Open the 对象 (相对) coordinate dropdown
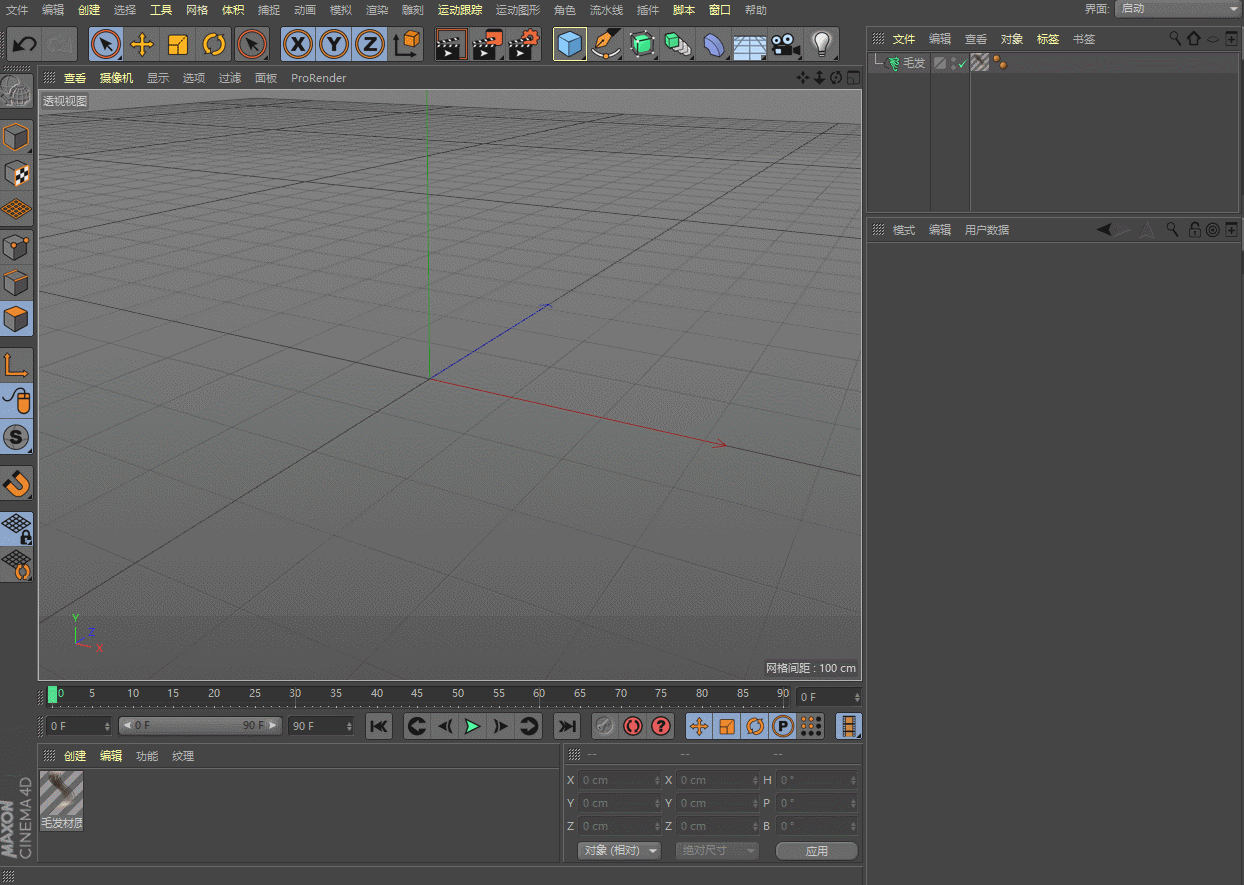 click(620, 851)
